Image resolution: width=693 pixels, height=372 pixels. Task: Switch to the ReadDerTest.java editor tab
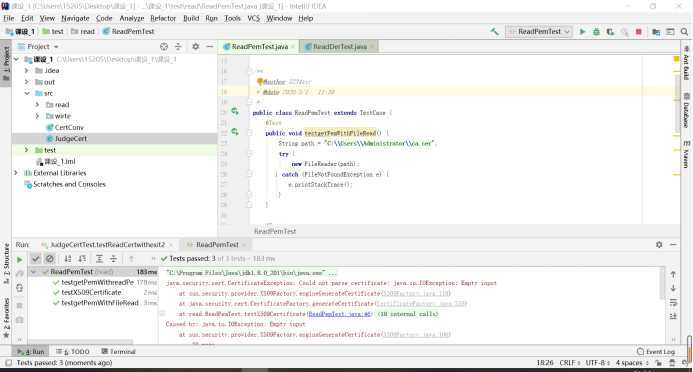pos(339,46)
